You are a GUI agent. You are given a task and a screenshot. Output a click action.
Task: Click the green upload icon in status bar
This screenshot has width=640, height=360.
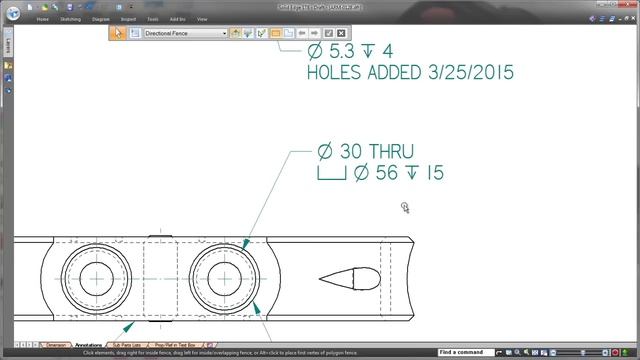pos(625,352)
